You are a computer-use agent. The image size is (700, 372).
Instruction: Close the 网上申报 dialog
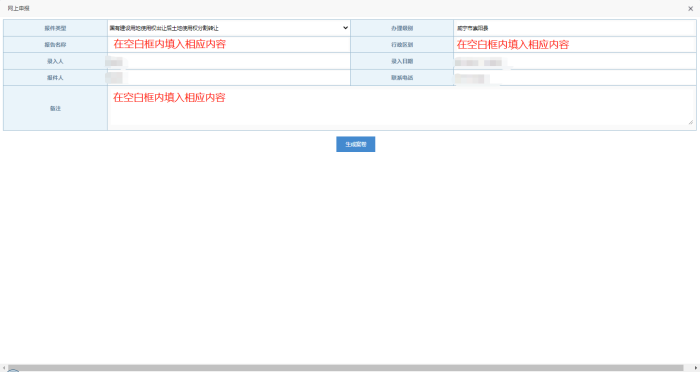pyautogui.click(x=690, y=8)
